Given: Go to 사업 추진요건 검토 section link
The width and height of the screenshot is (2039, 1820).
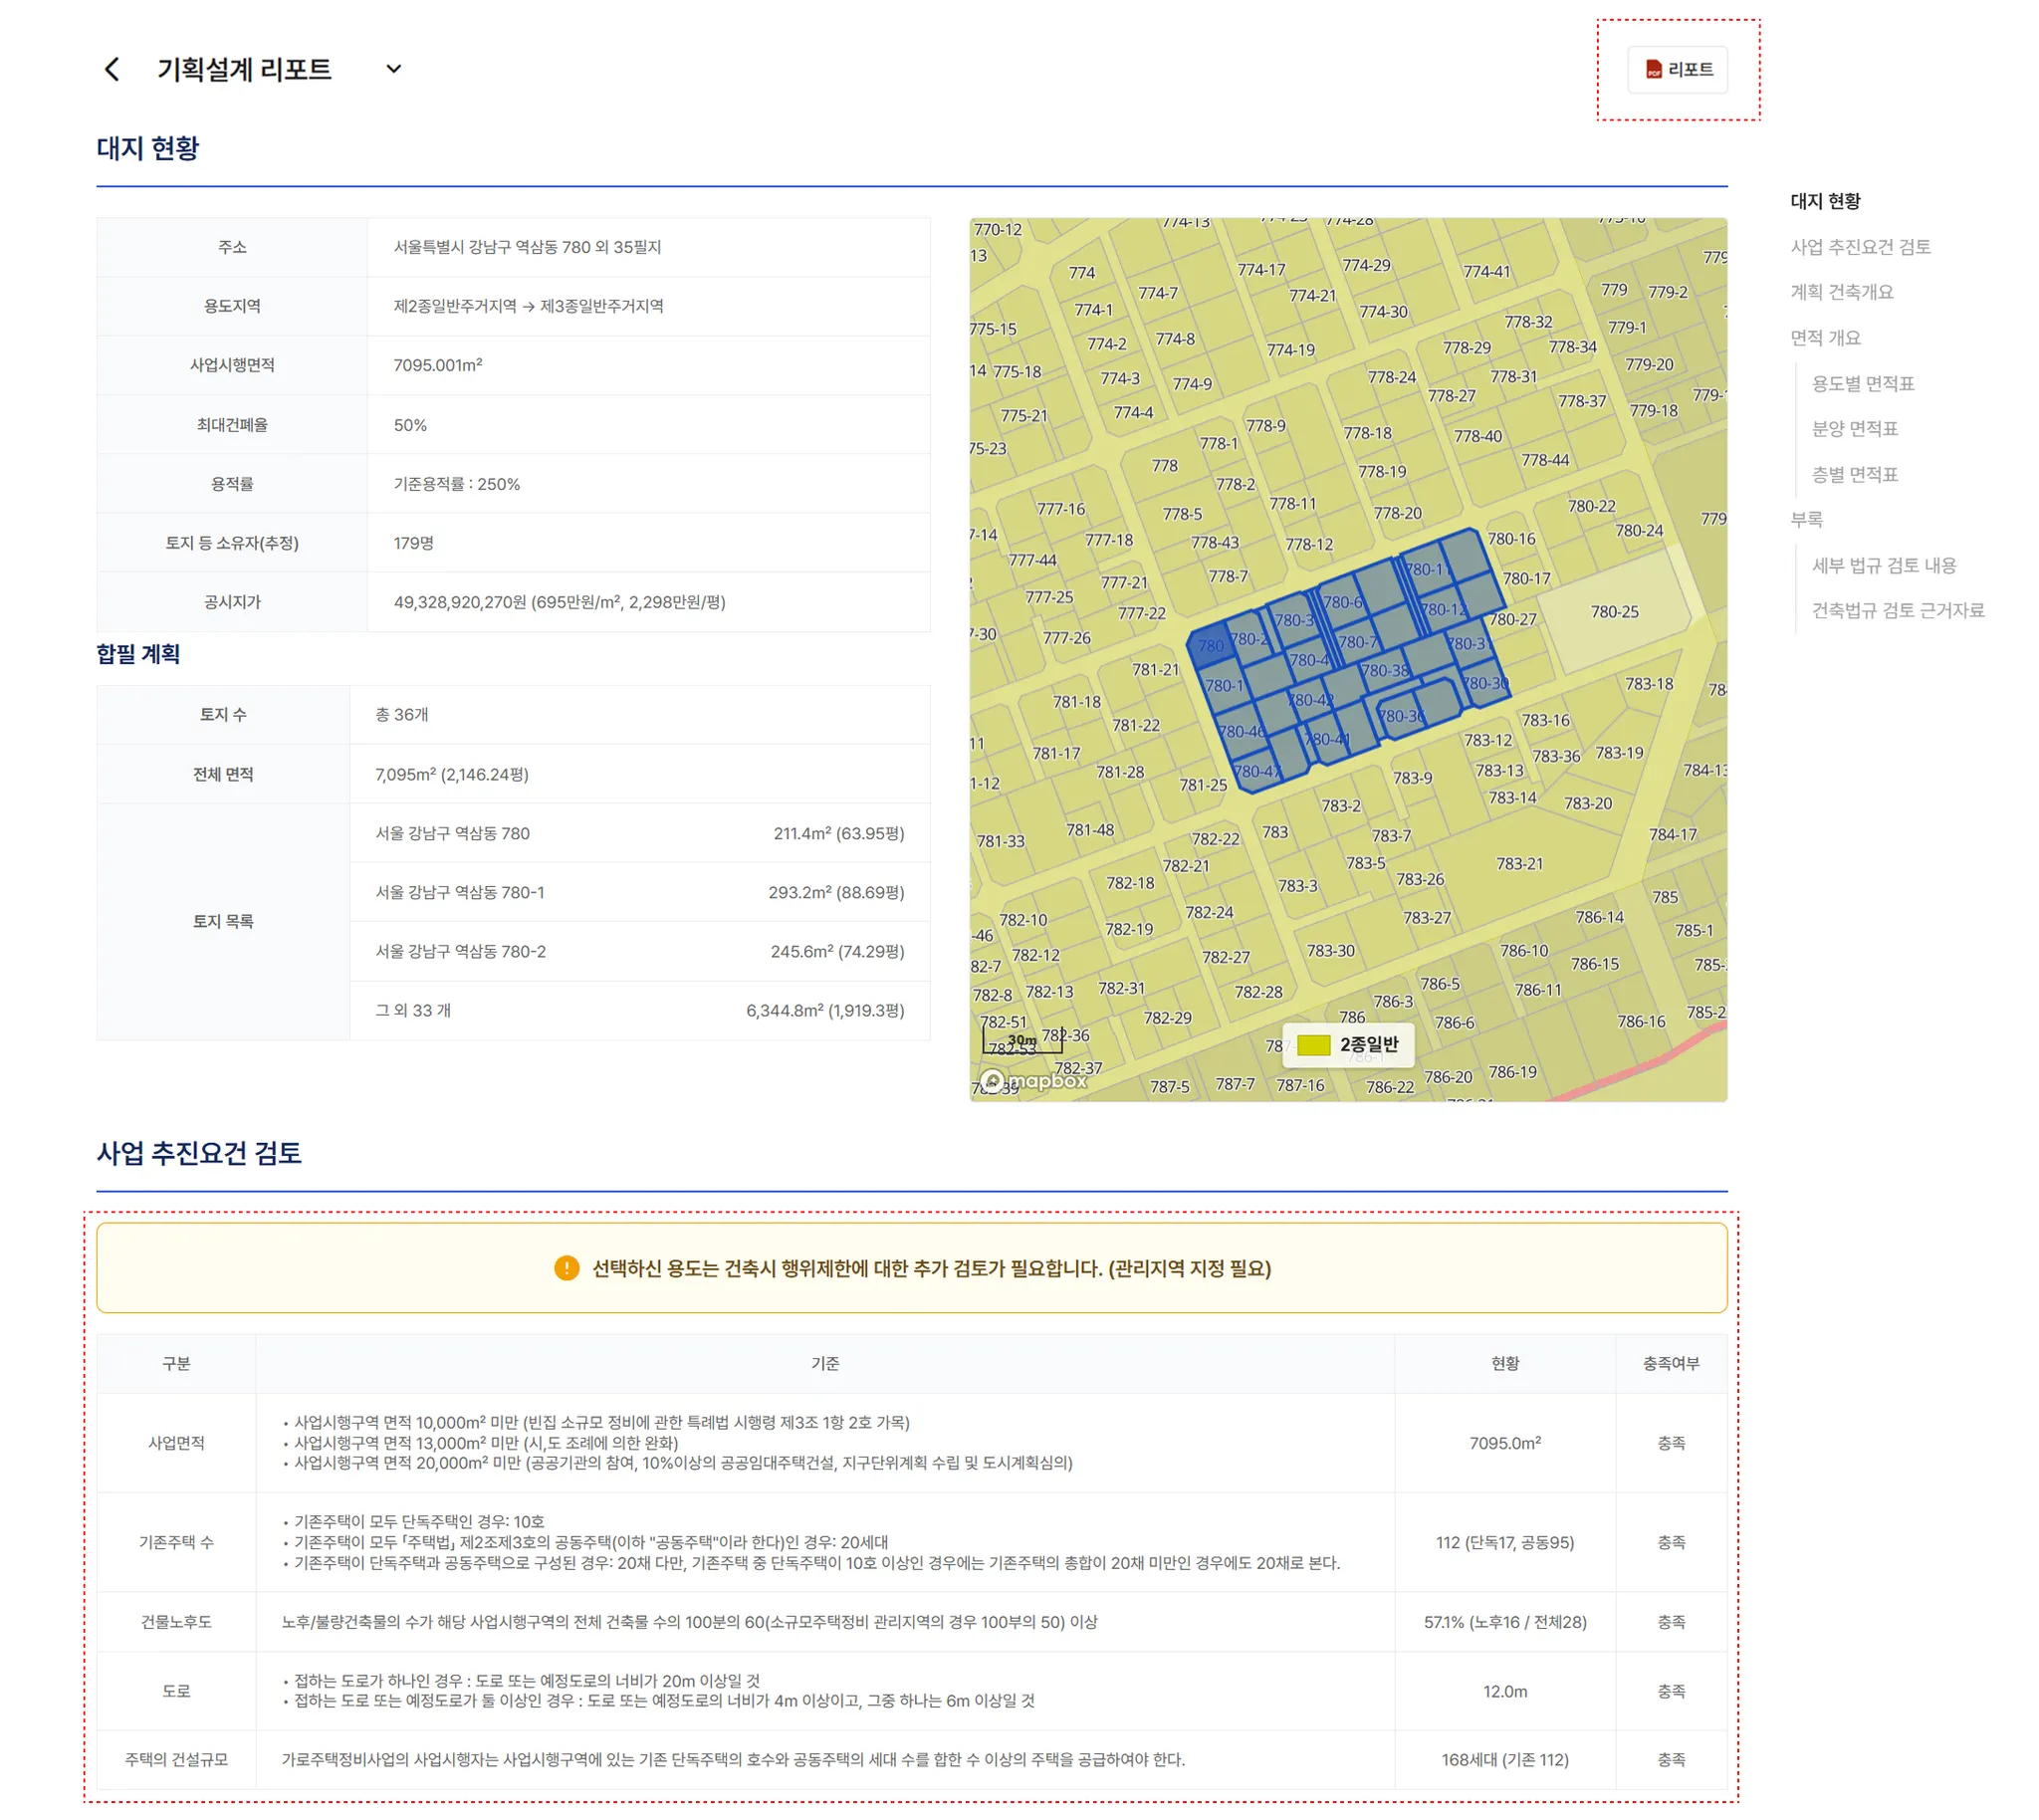Looking at the screenshot, I should point(1860,247).
